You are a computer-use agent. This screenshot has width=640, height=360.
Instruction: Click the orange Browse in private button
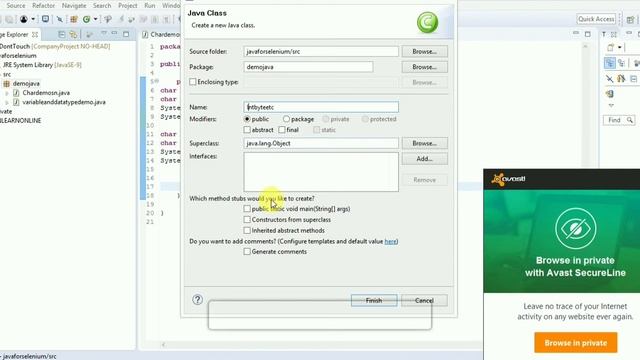[576, 343]
